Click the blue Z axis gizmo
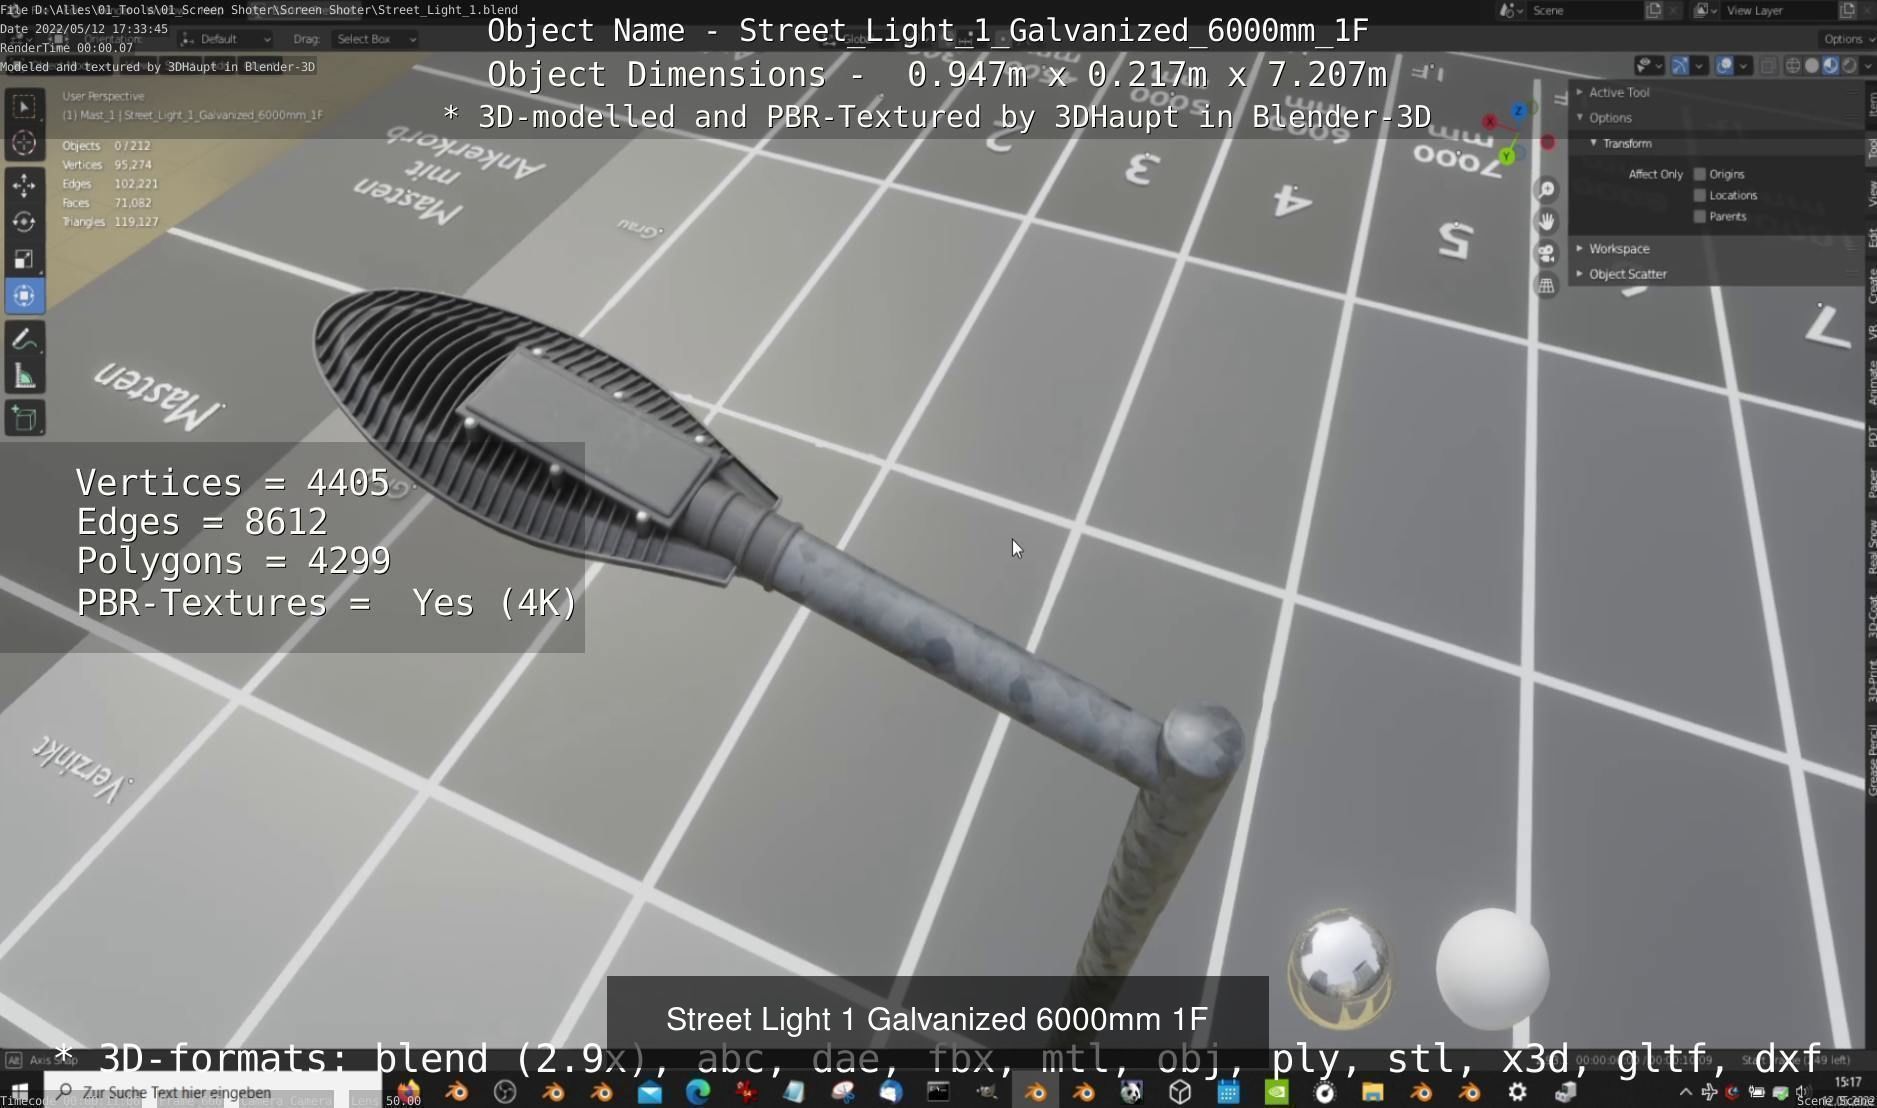1877x1108 pixels. (1520, 110)
